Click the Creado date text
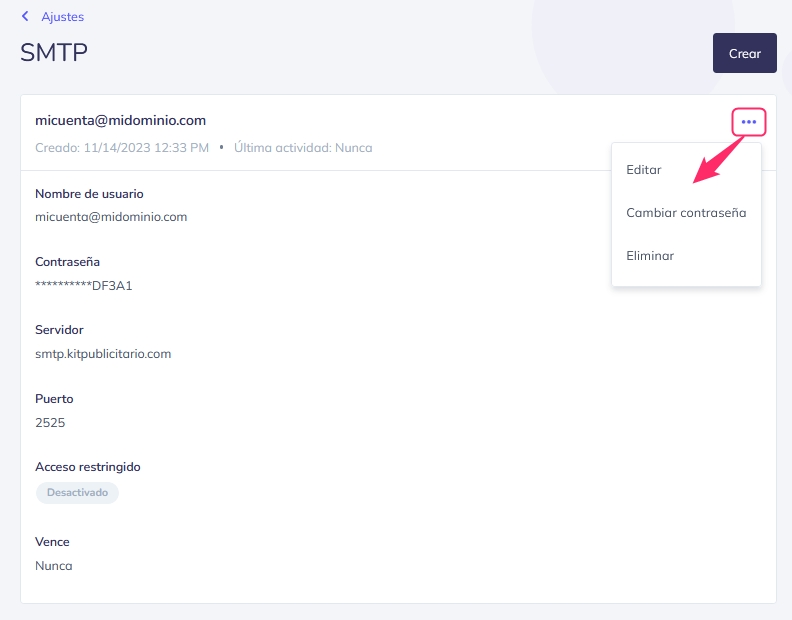The width and height of the screenshot is (792, 620). click(122, 148)
